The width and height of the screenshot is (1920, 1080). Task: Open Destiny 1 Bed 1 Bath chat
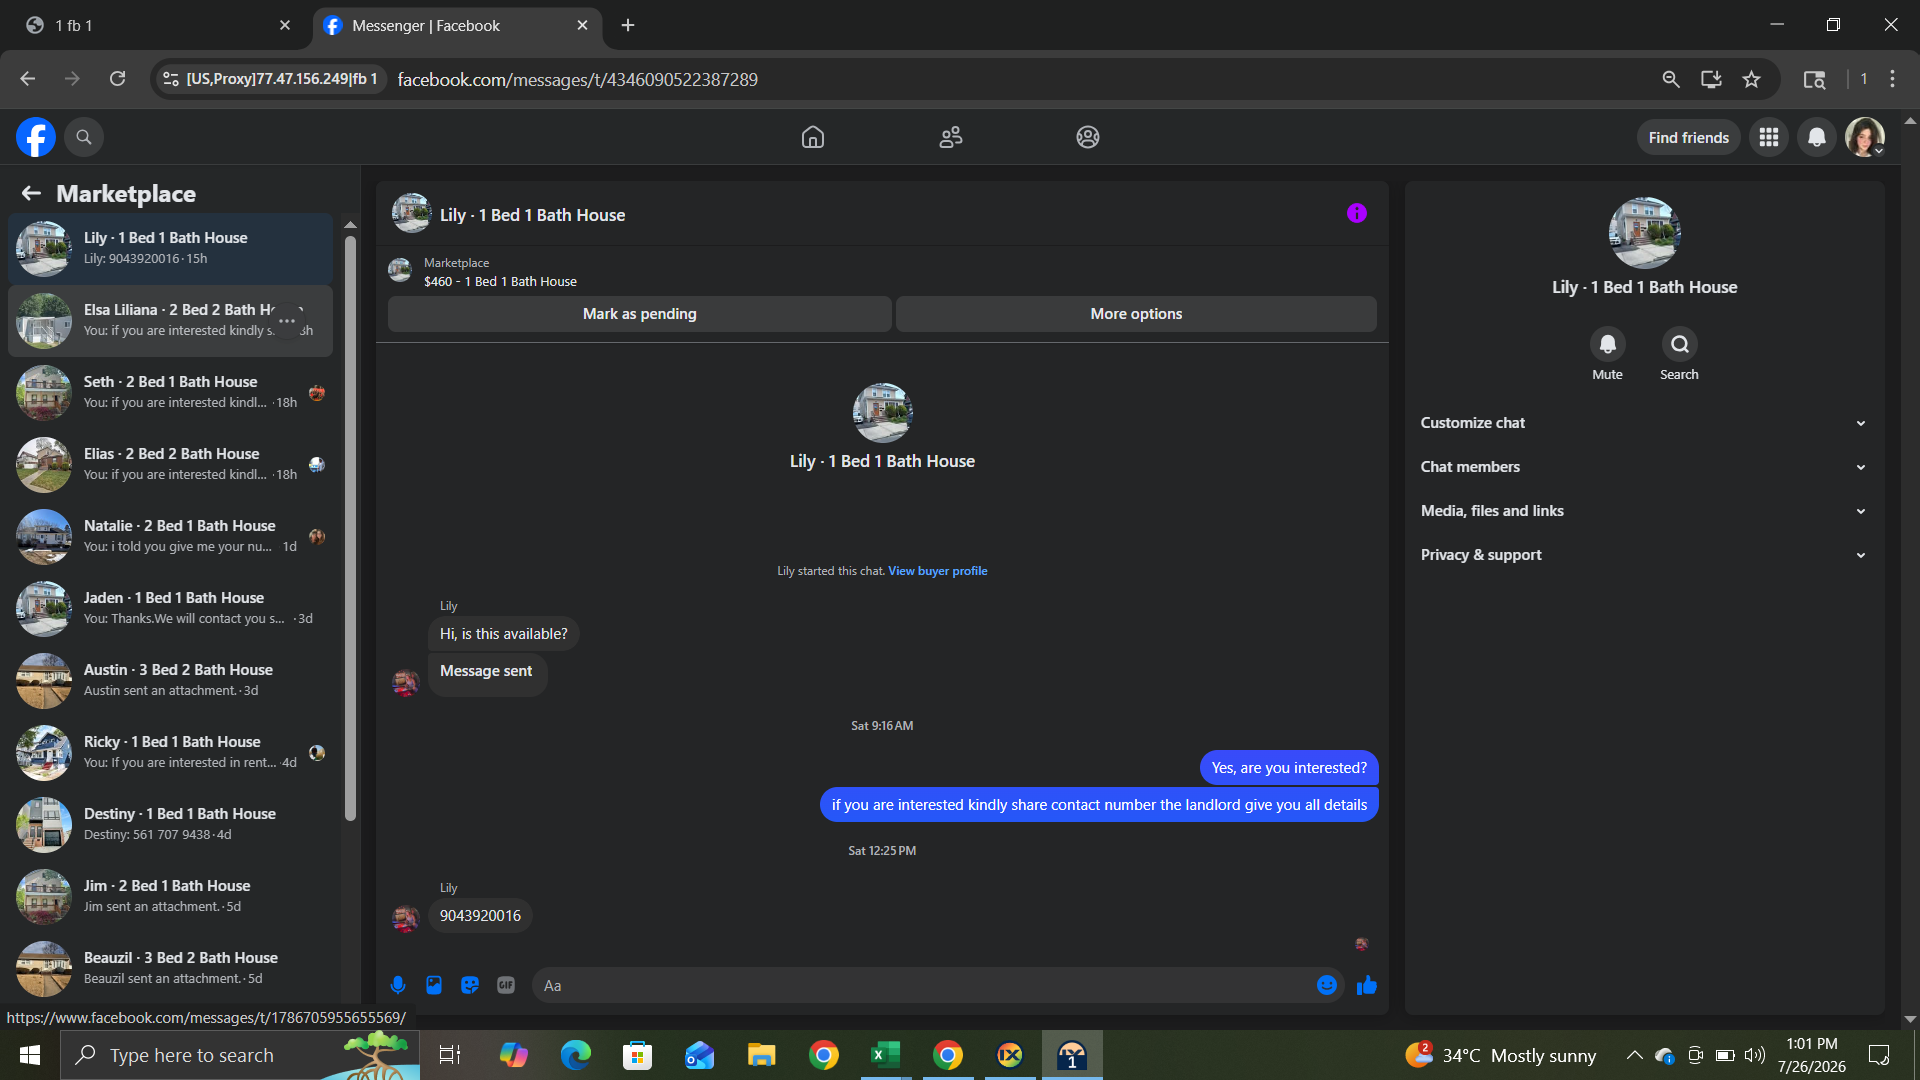pyautogui.click(x=171, y=824)
